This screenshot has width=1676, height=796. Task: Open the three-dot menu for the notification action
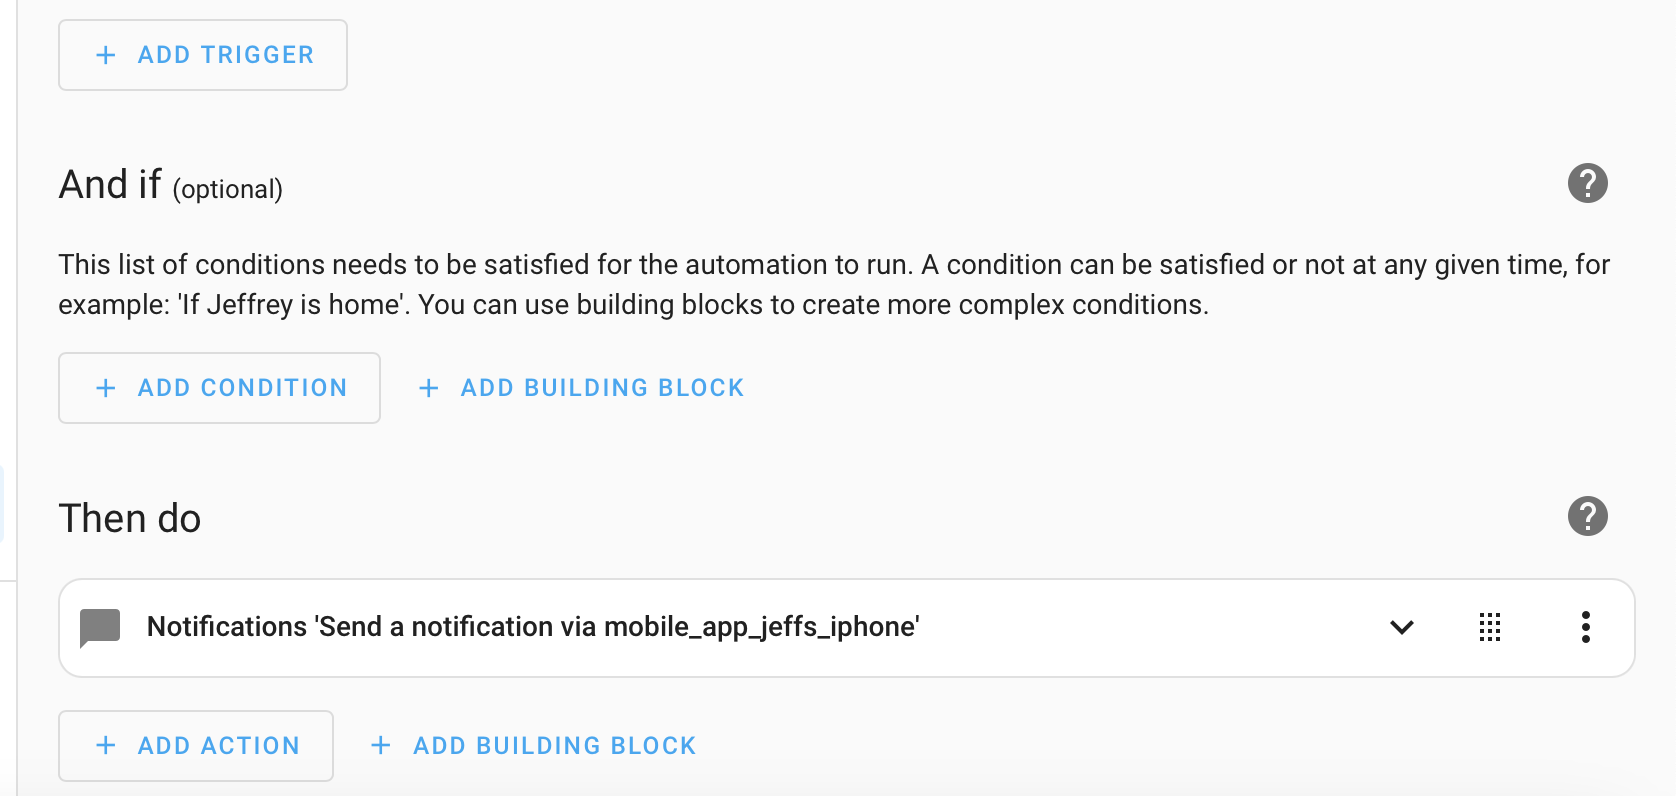[x=1585, y=627]
